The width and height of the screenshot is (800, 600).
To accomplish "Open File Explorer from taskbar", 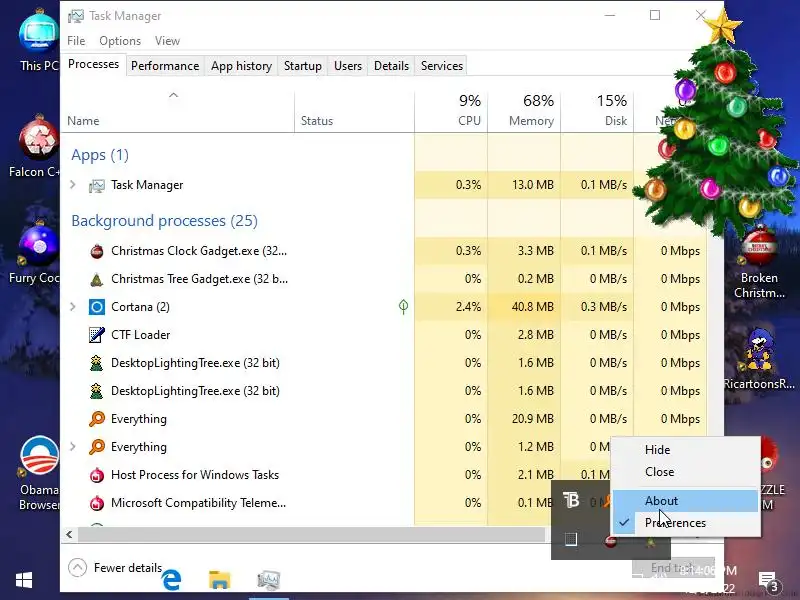I will [x=219, y=580].
